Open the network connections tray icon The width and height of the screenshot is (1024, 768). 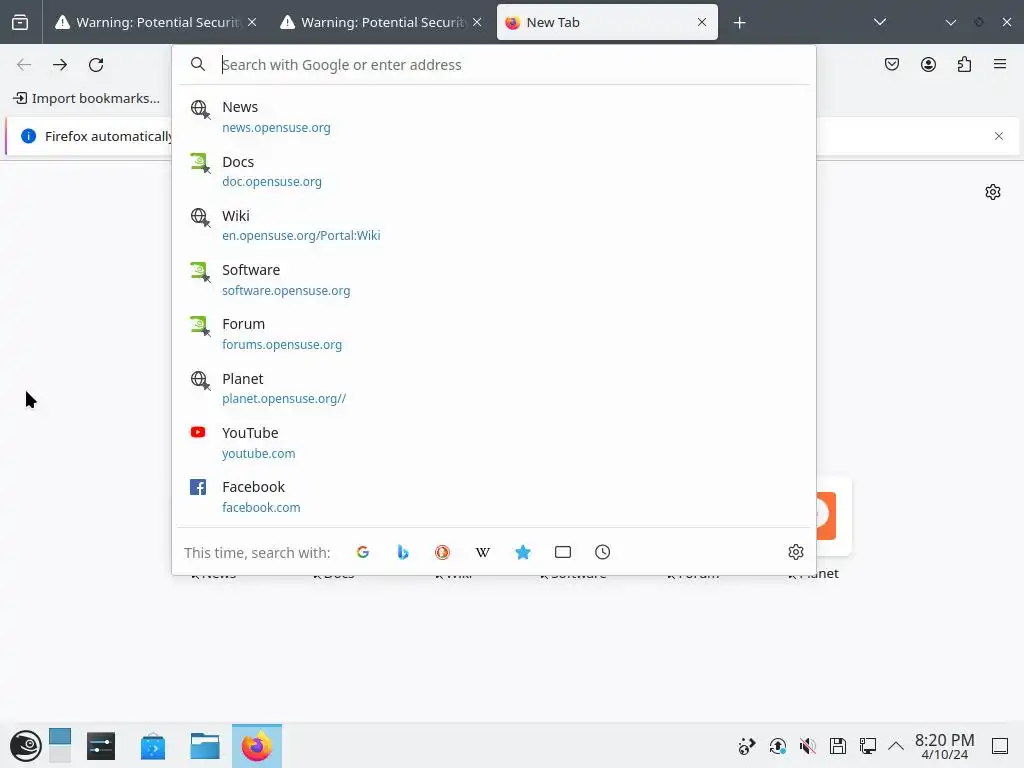click(x=868, y=746)
